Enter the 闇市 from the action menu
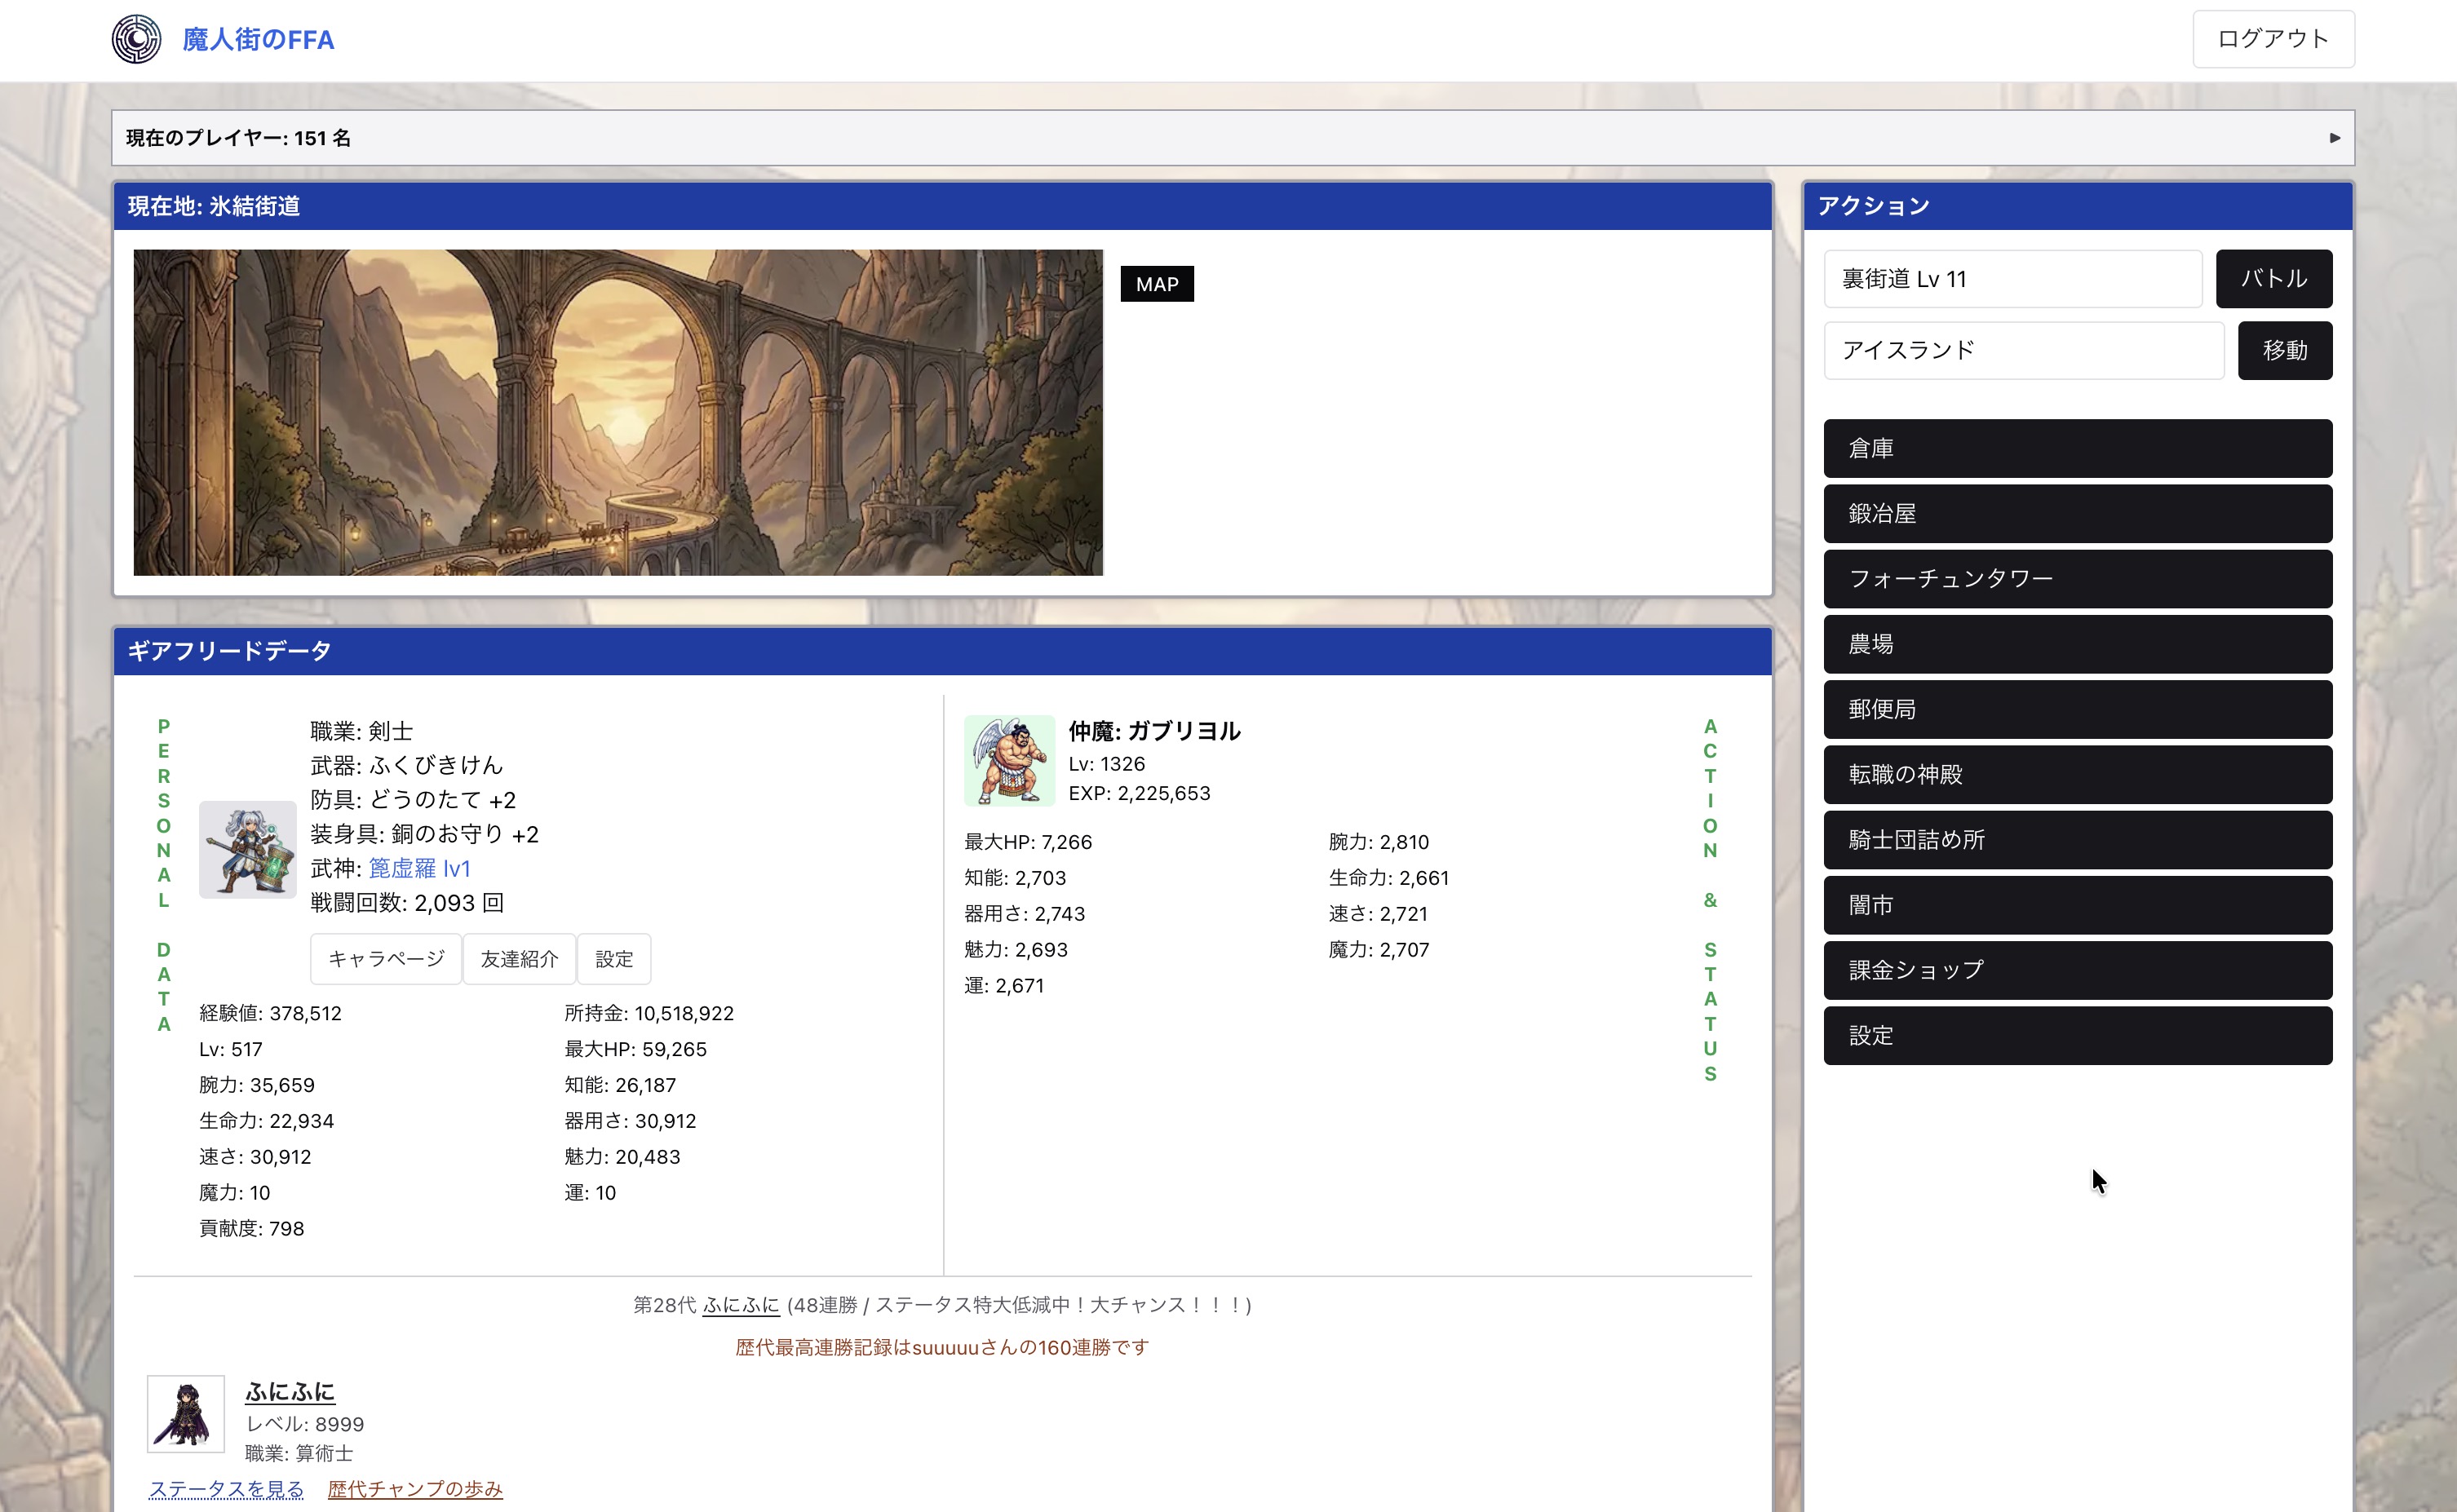The height and width of the screenshot is (1512, 2457). click(x=2077, y=904)
